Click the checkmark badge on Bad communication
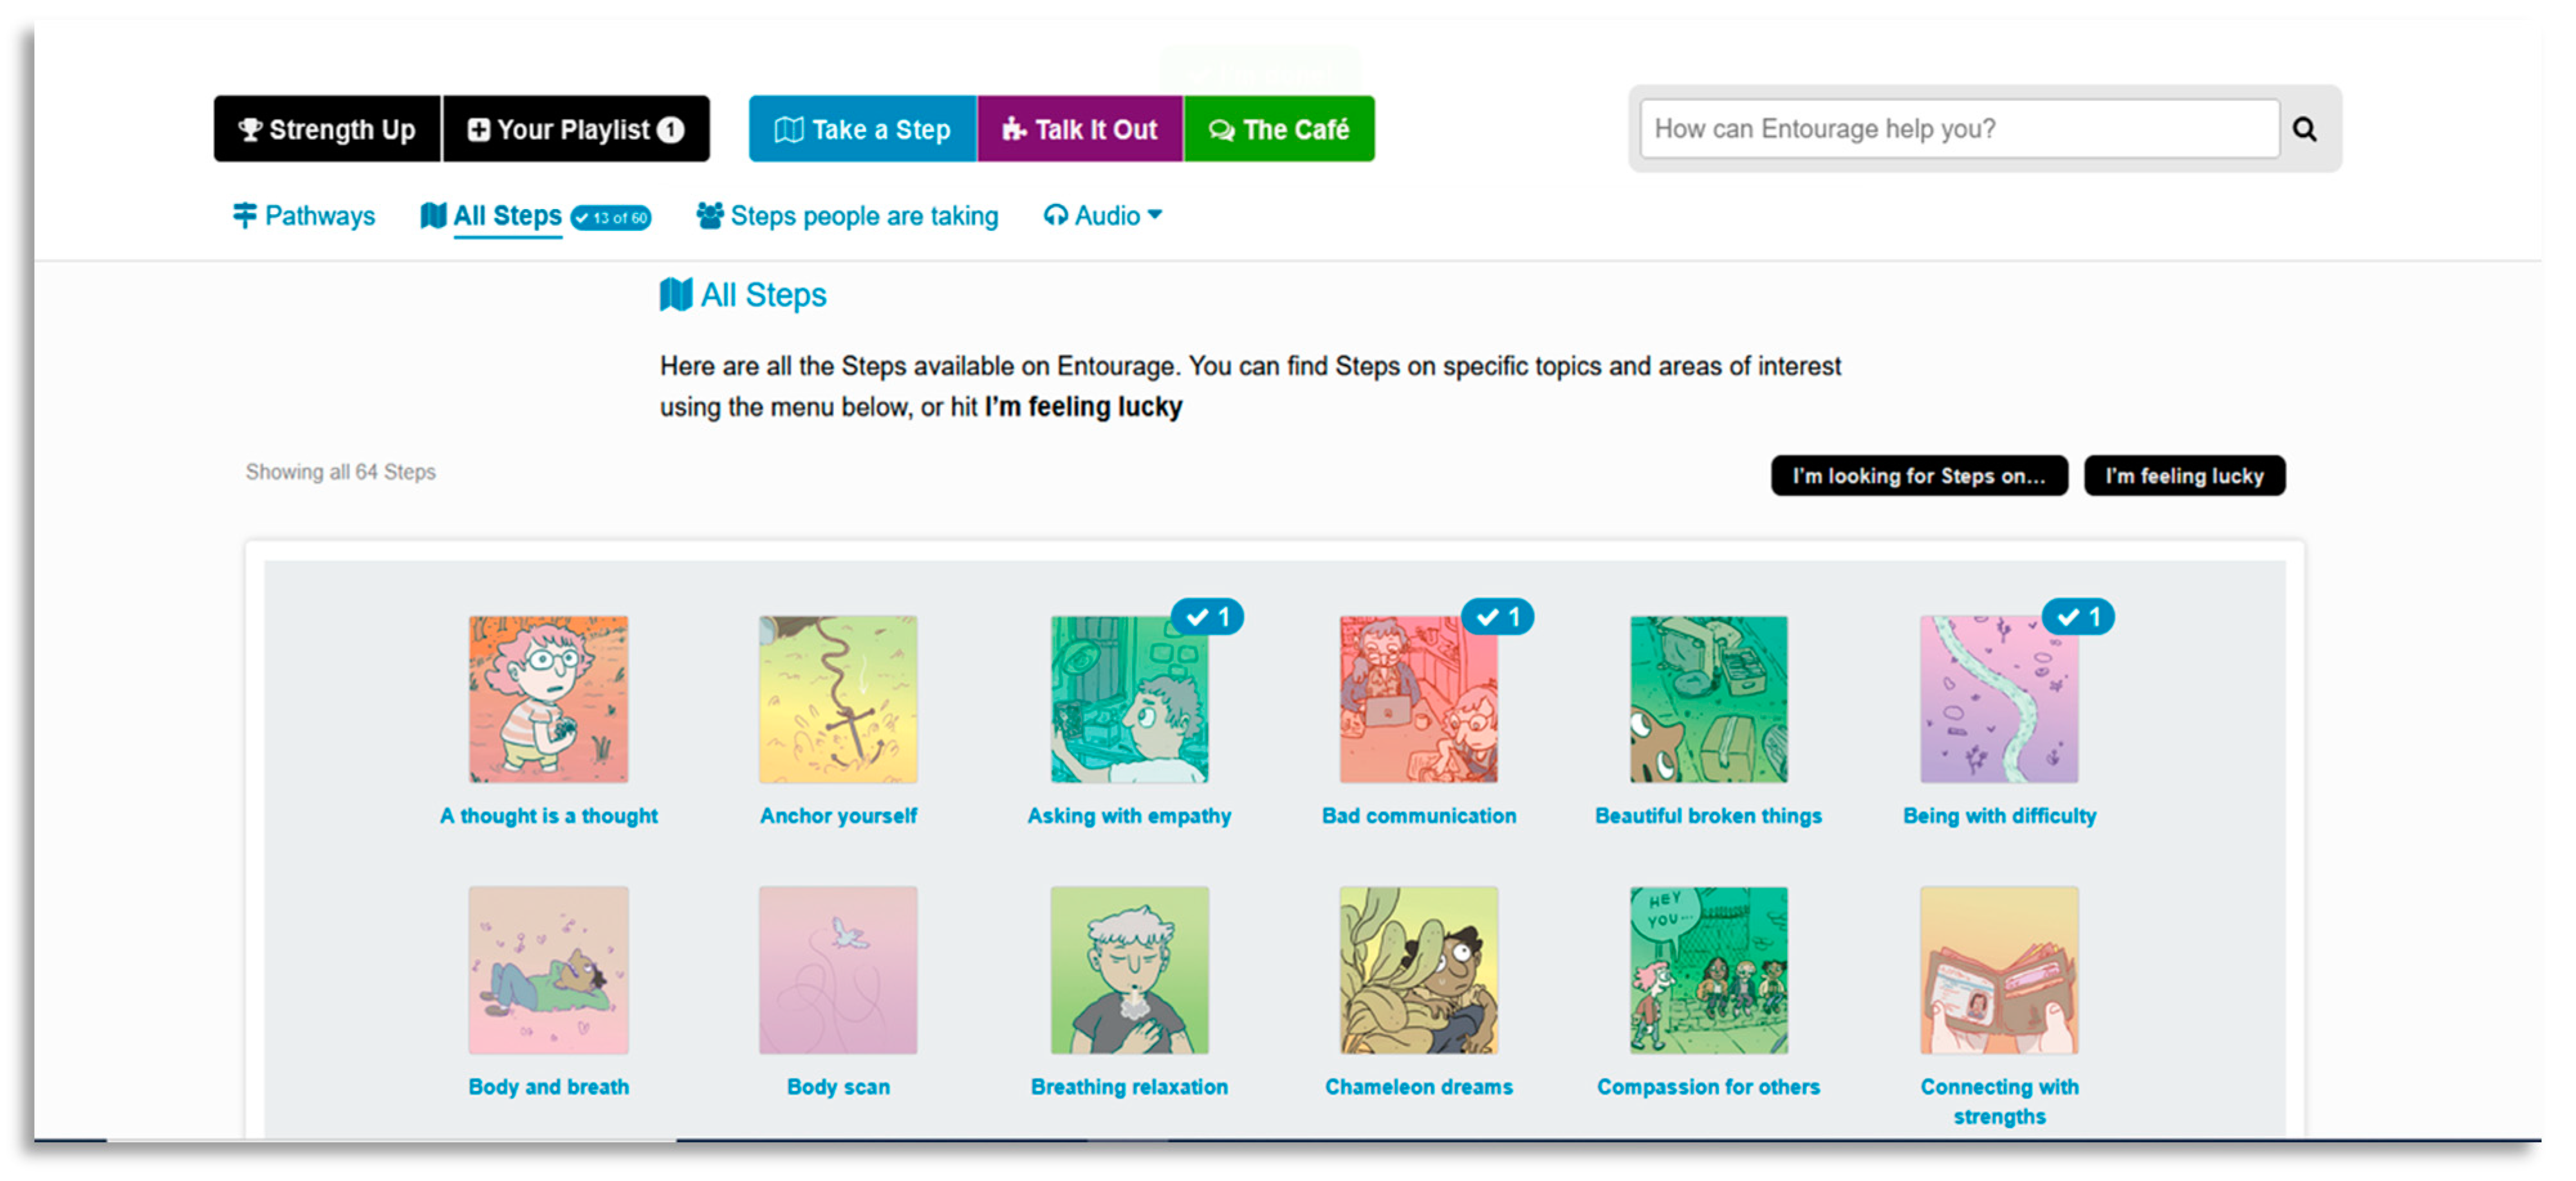2576x1181 pixels. [x=1497, y=617]
